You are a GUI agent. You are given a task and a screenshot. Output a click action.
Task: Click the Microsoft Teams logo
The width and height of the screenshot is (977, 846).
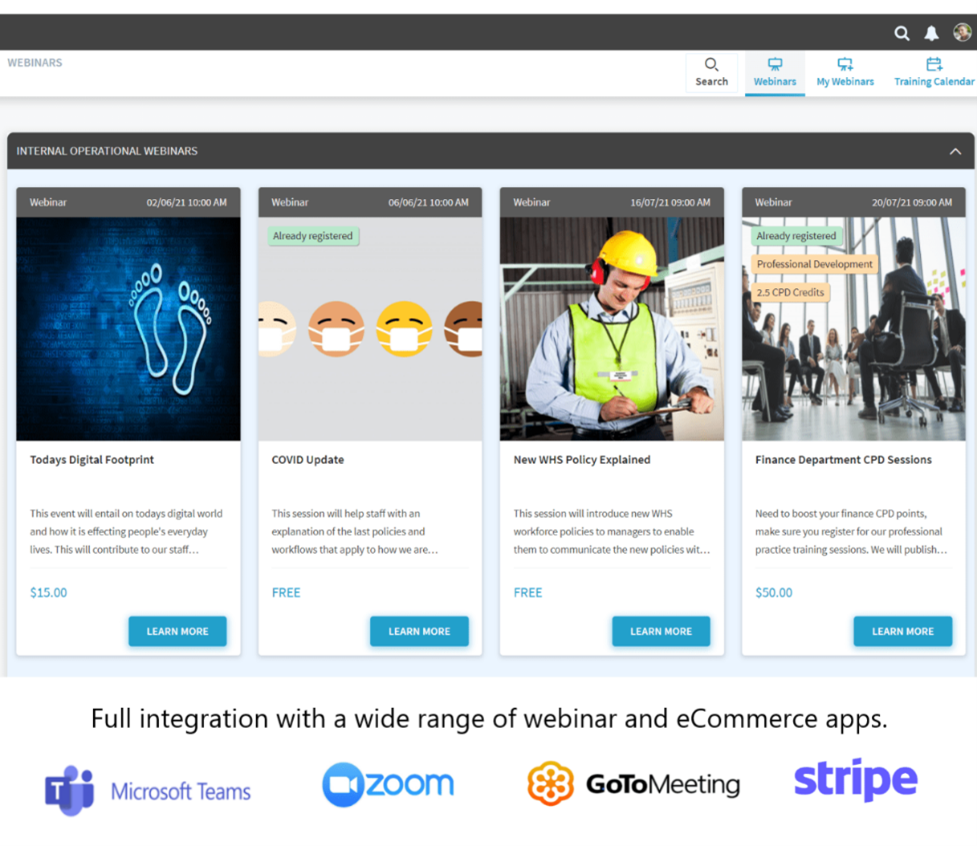coord(148,790)
